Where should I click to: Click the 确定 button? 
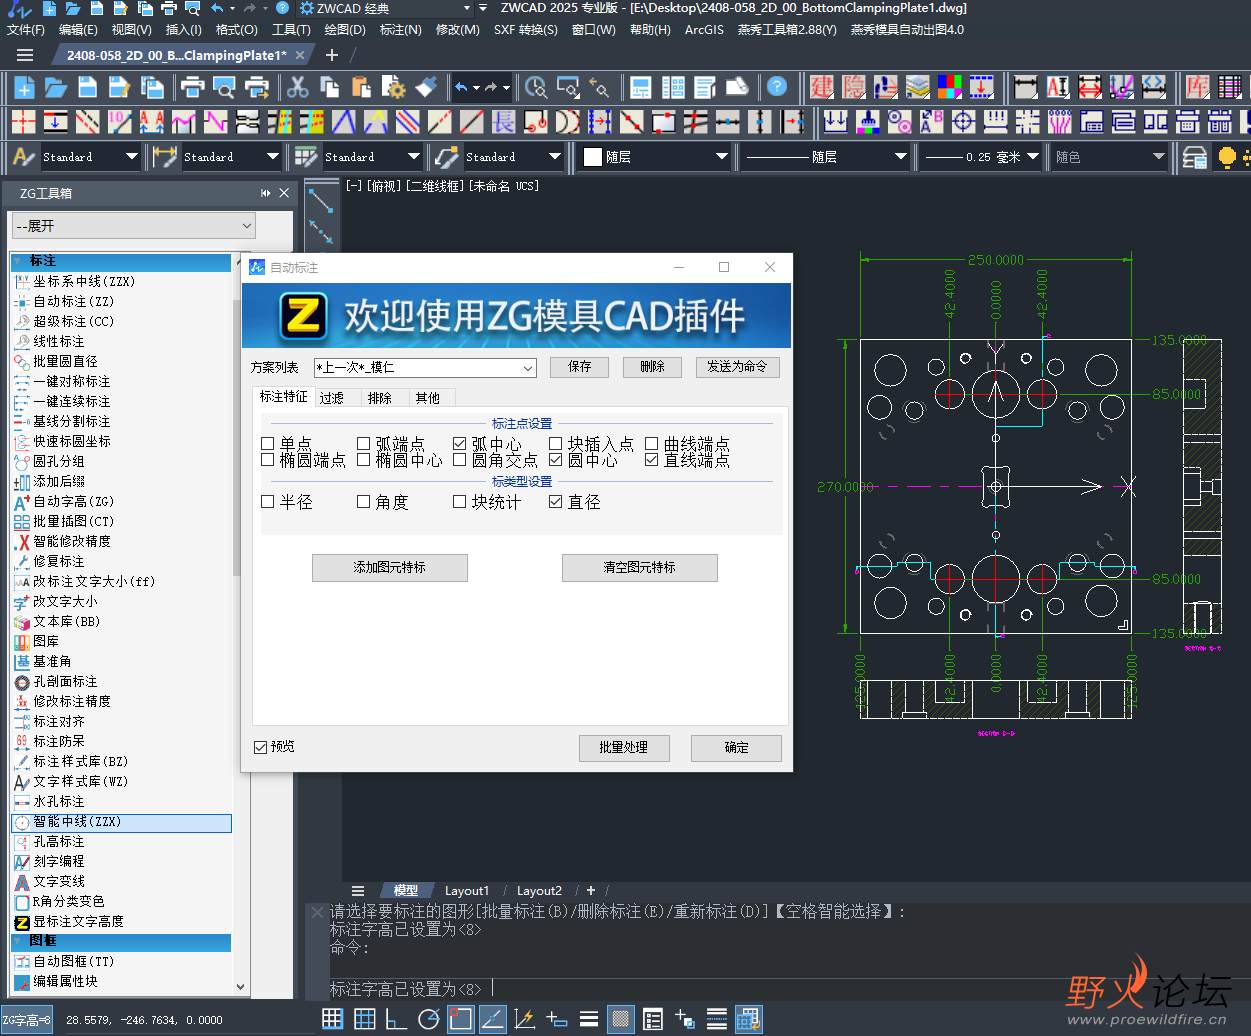[737, 748]
